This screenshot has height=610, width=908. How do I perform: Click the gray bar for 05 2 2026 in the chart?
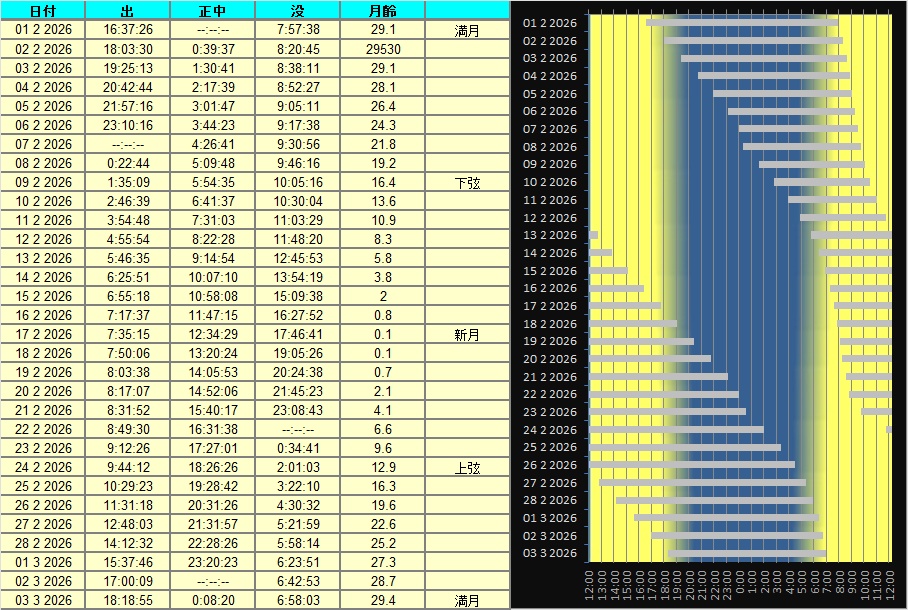click(782, 93)
